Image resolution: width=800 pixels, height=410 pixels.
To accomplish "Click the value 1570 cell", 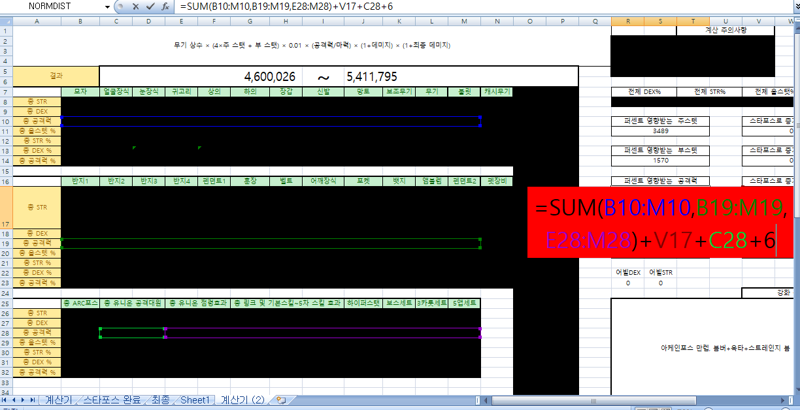I will coord(660,161).
